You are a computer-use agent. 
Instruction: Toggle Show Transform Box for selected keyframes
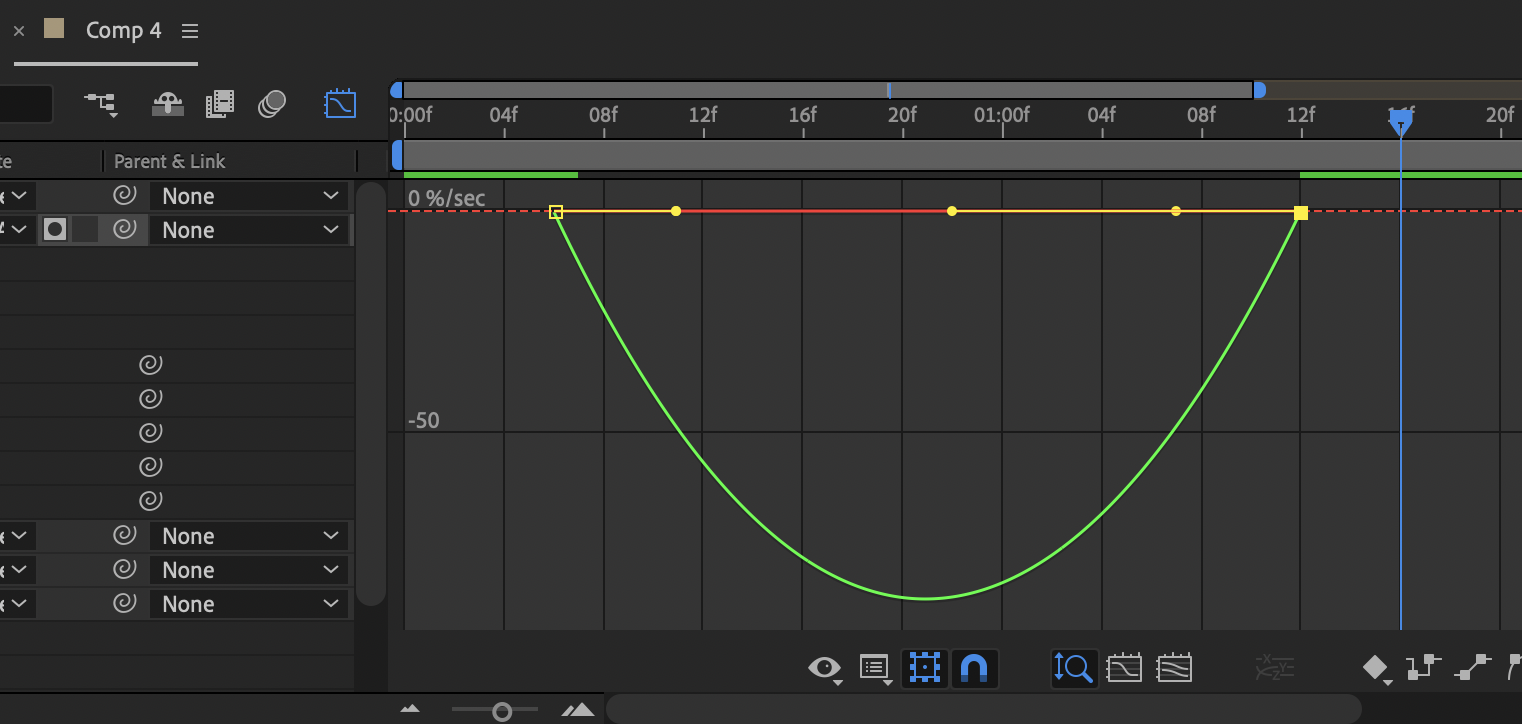924,668
